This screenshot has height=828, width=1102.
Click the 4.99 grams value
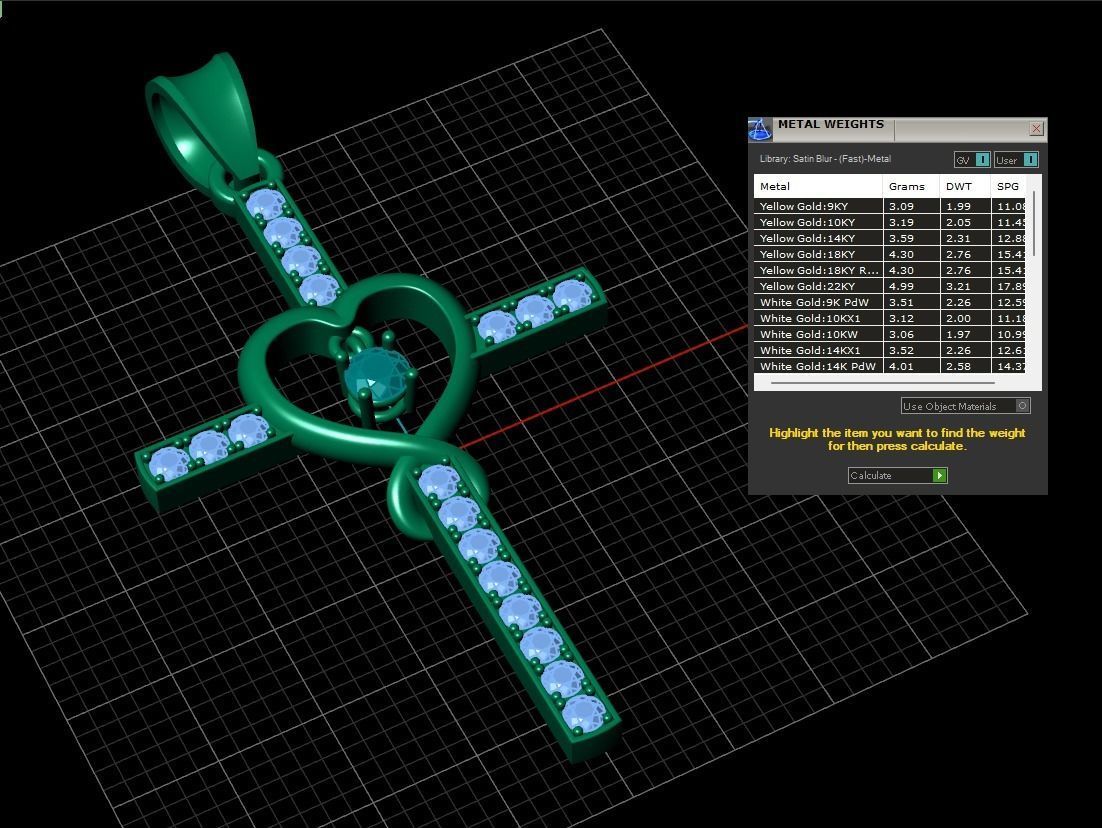point(901,286)
